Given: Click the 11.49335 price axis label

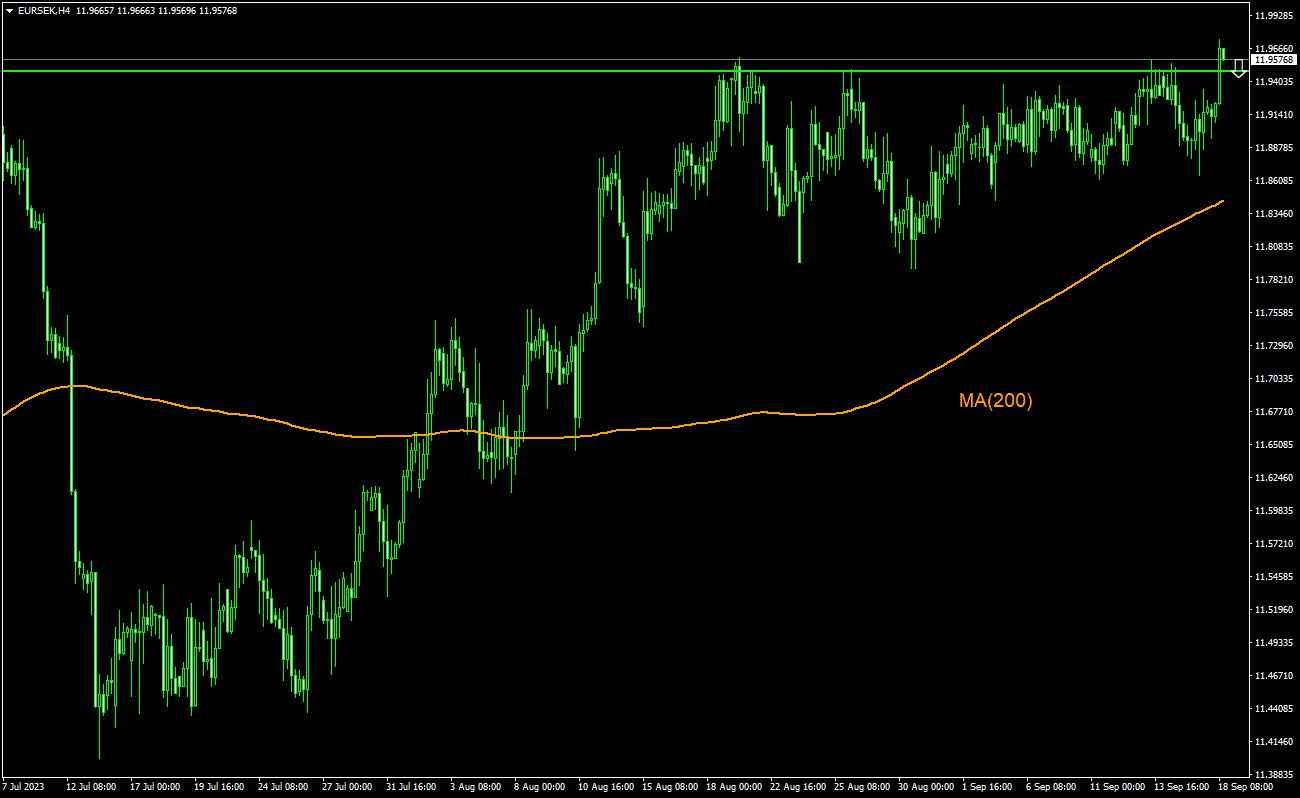Looking at the screenshot, I should pyautogui.click(x=1275, y=643).
